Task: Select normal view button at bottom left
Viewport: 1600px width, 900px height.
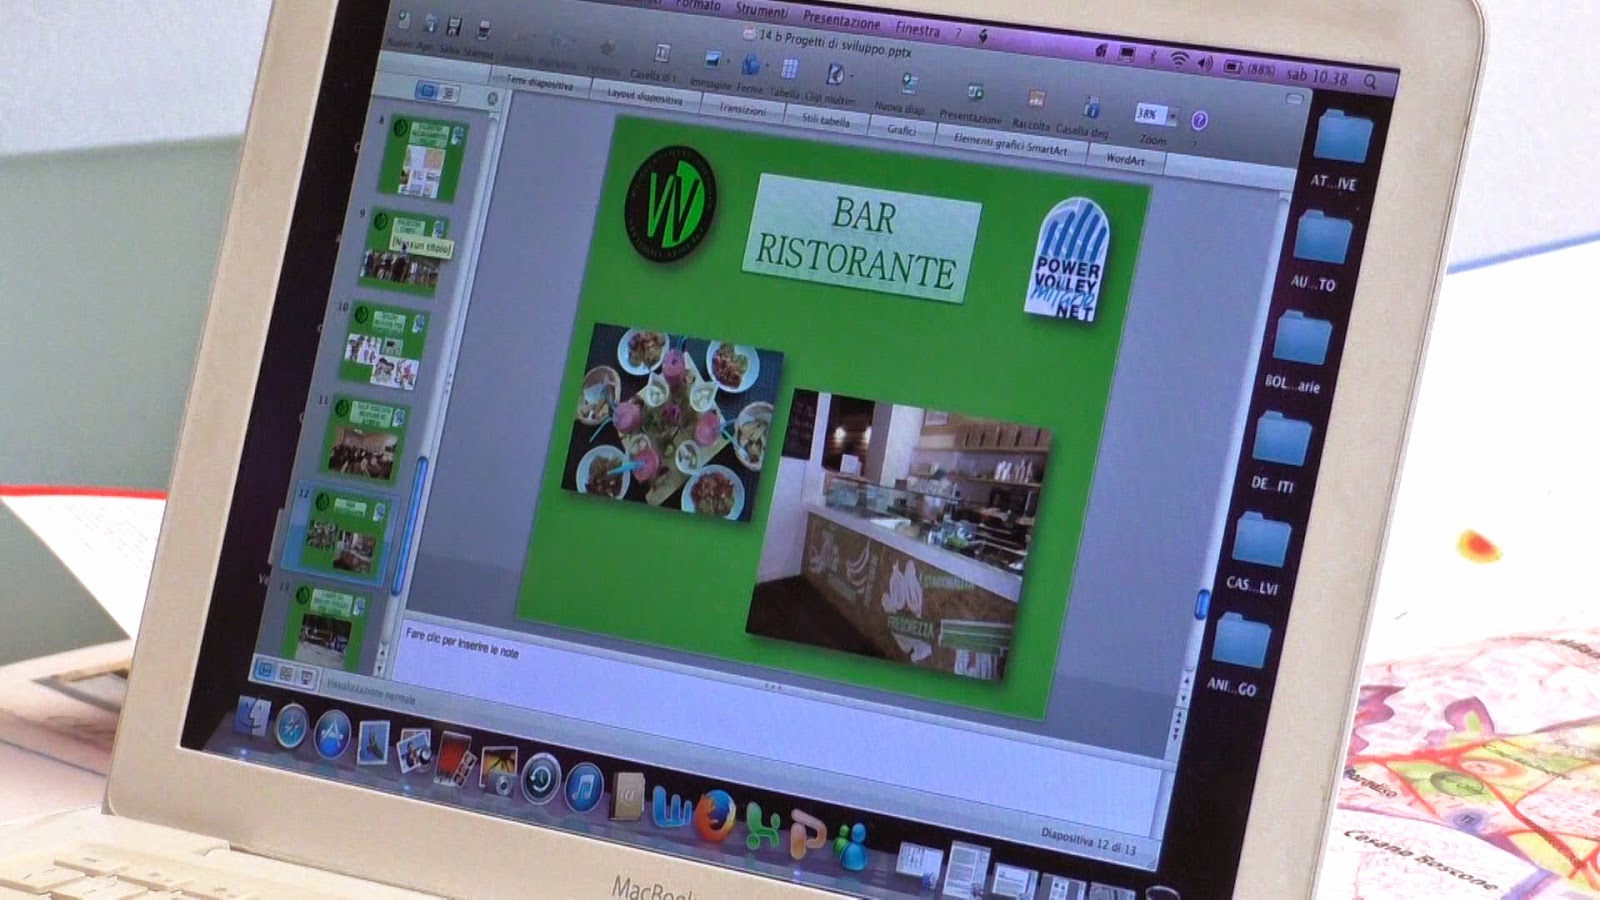Action: click(267, 670)
